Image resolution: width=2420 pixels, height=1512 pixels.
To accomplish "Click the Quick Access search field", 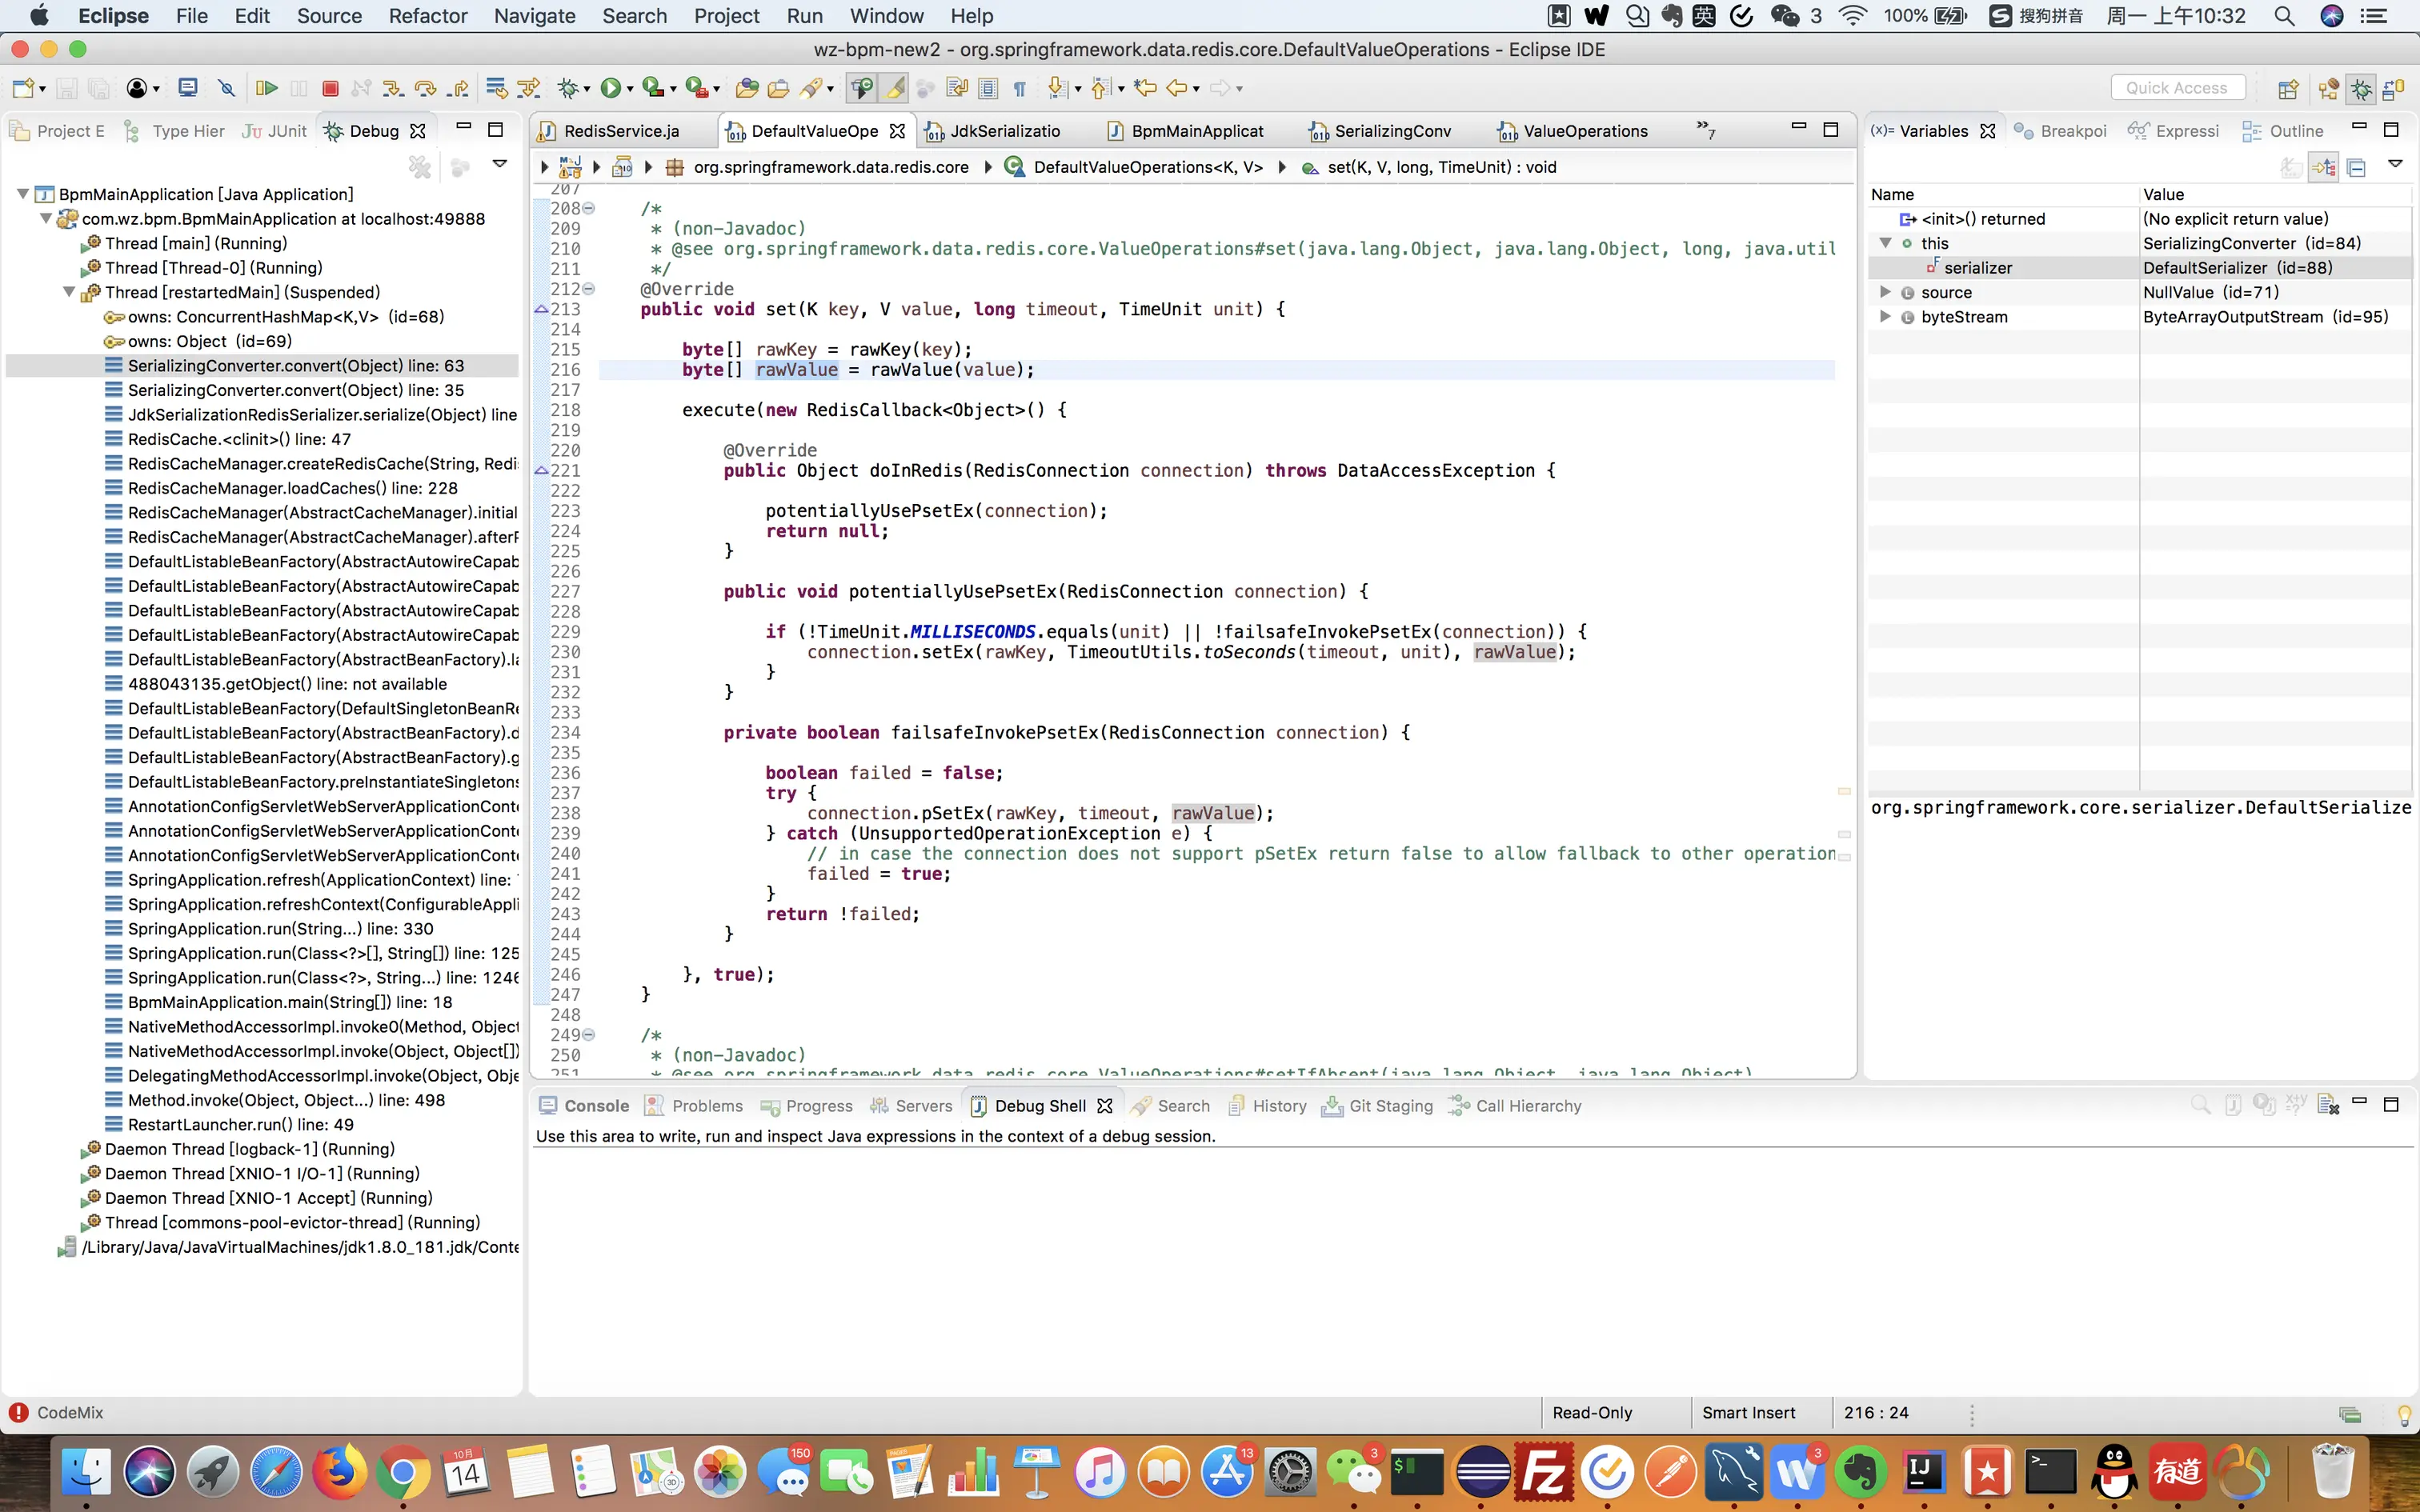I will click(2178, 88).
